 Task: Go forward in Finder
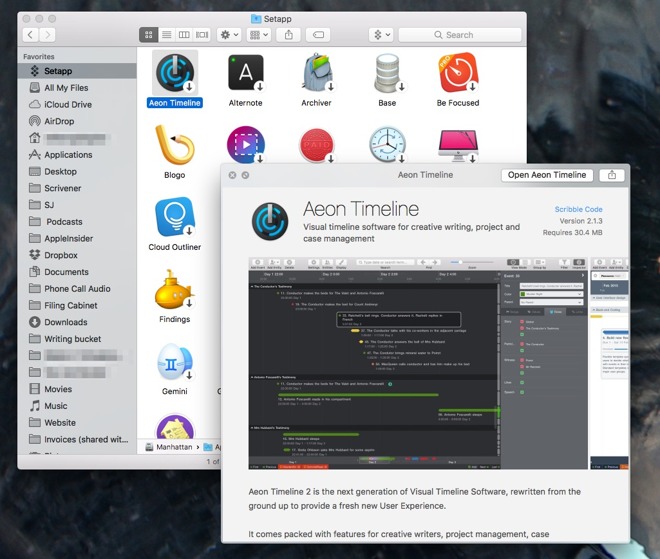click(x=48, y=35)
